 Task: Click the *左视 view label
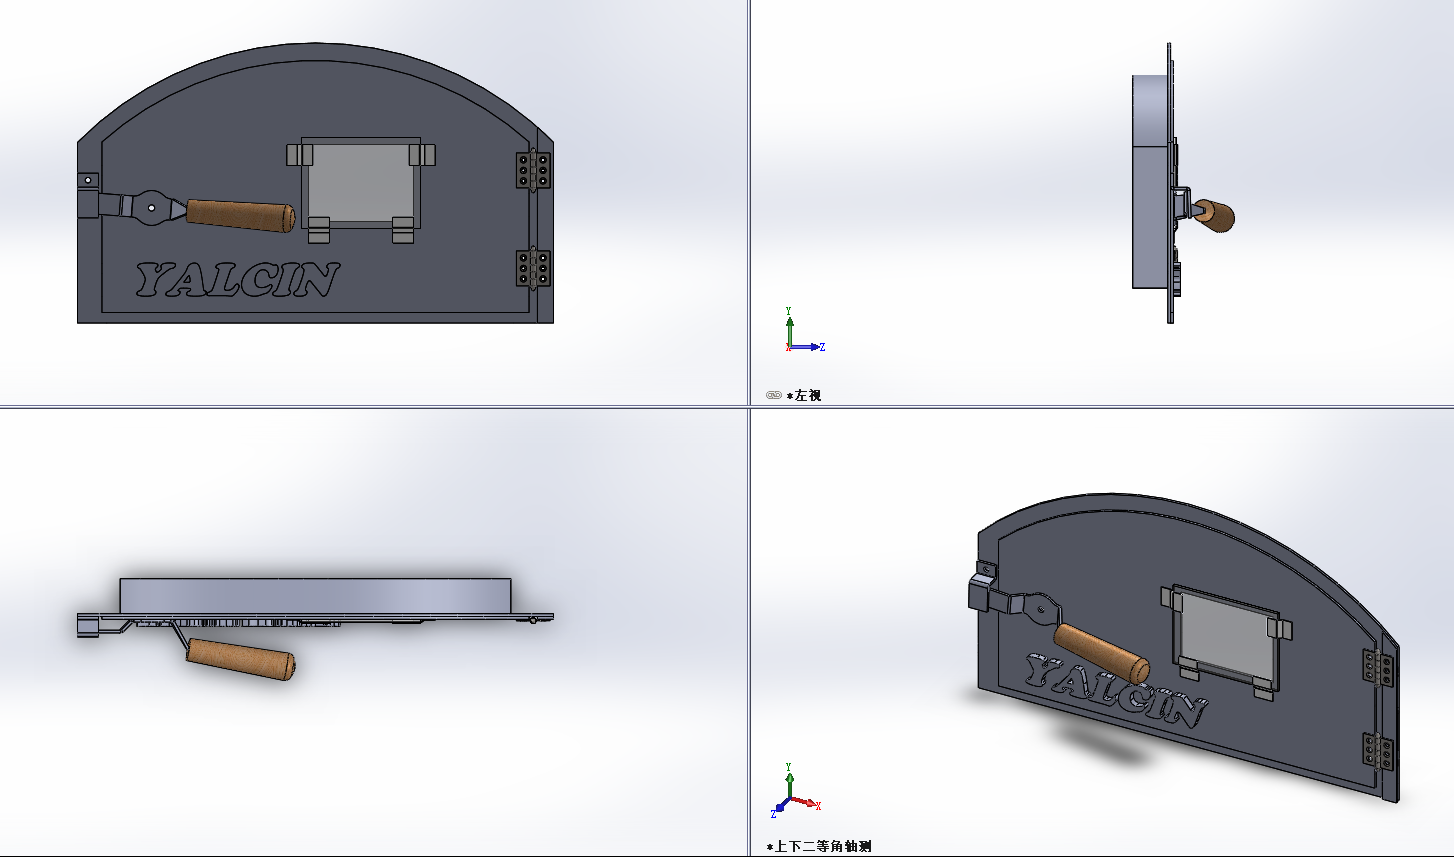click(804, 395)
